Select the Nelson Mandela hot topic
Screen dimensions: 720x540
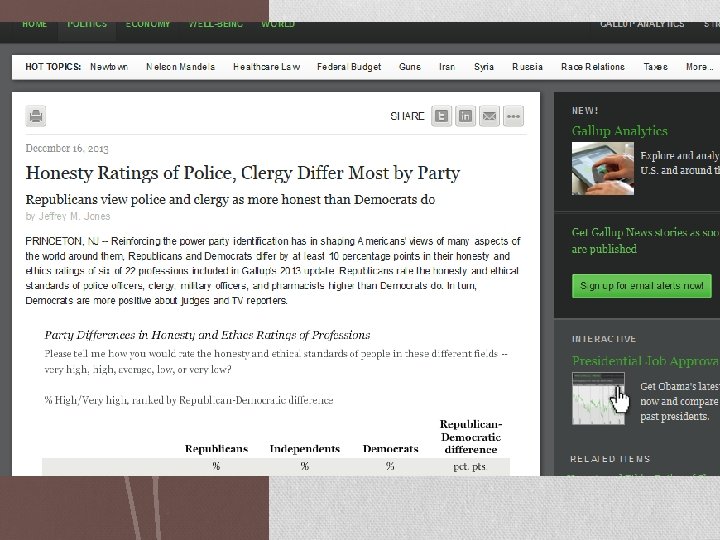[180, 67]
